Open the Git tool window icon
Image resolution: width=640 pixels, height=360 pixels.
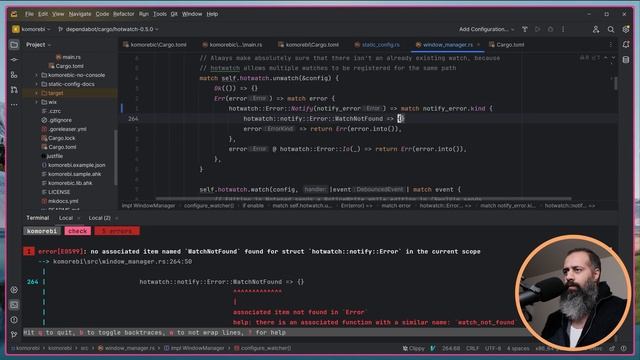pyautogui.click(x=14, y=334)
